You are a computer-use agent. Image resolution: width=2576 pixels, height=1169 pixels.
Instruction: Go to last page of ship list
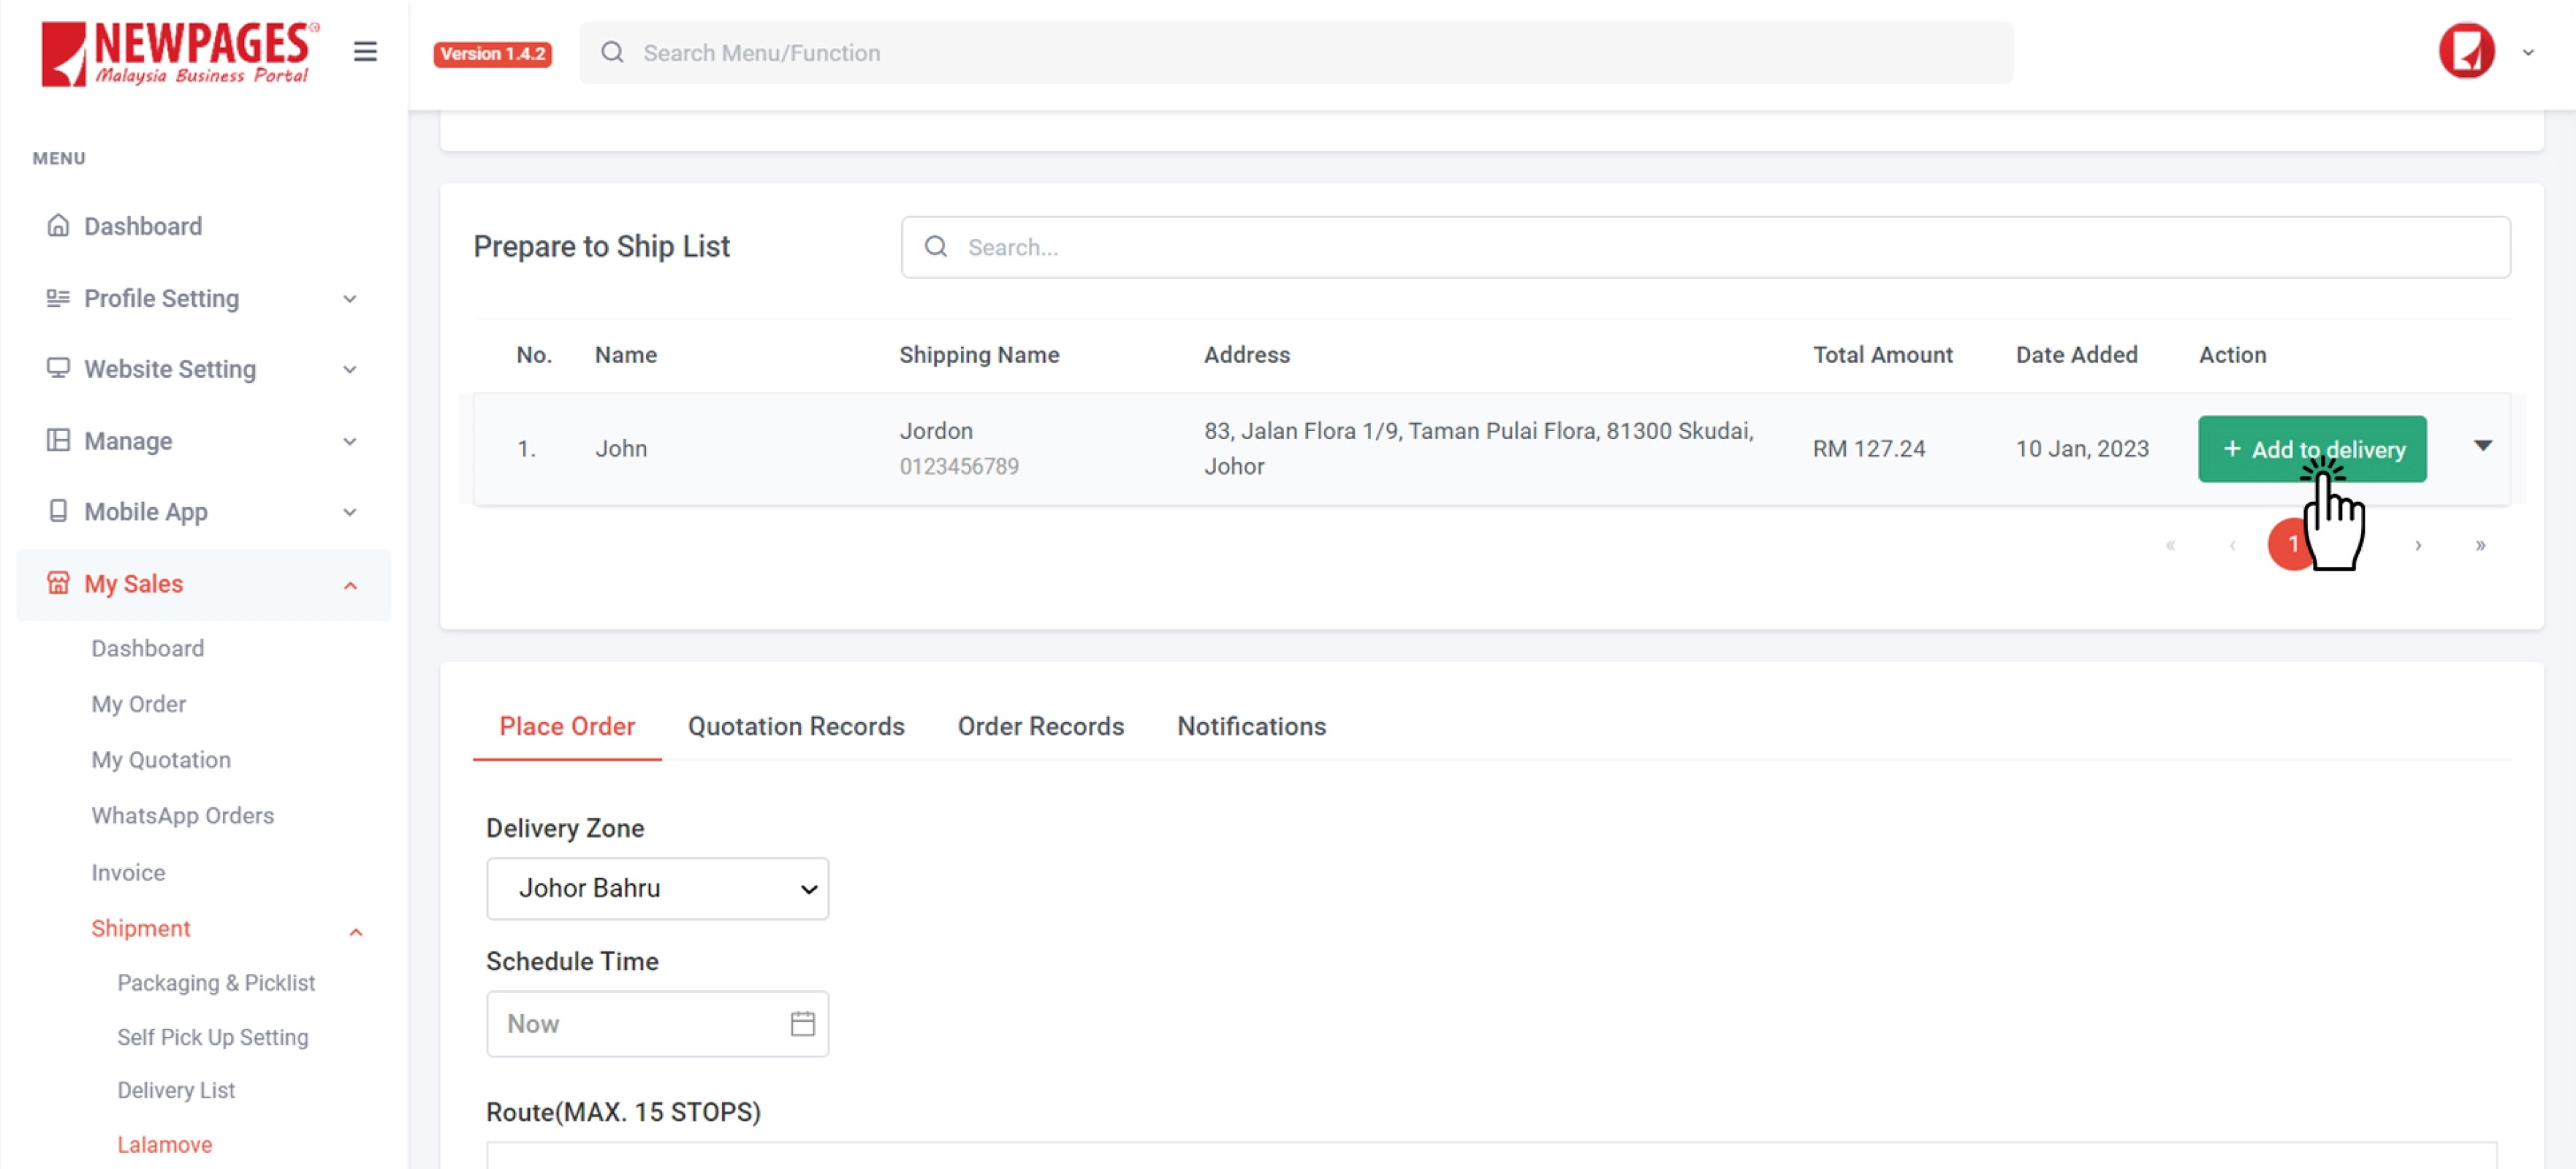point(2480,545)
